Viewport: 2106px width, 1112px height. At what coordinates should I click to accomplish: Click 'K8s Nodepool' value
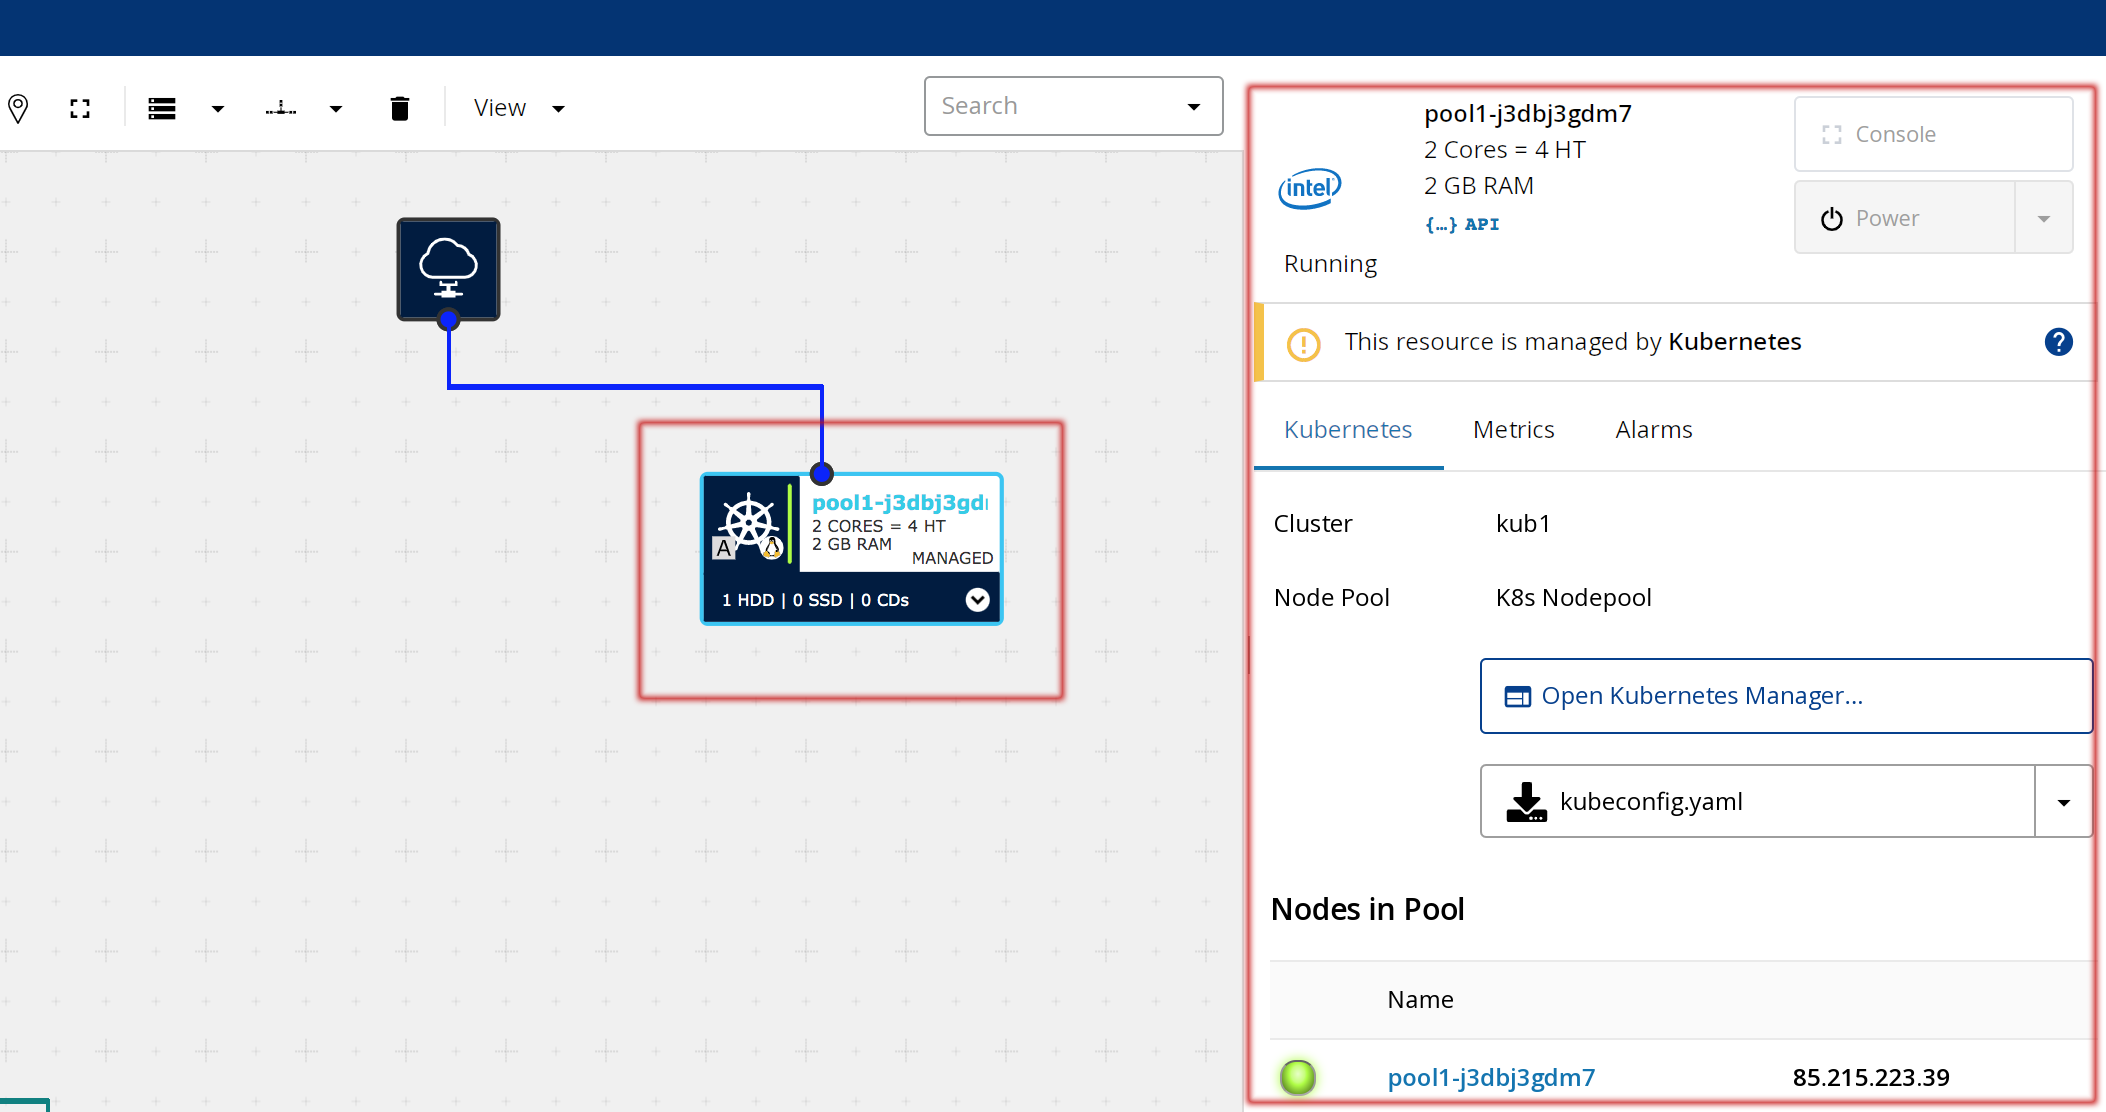[1573, 598]
